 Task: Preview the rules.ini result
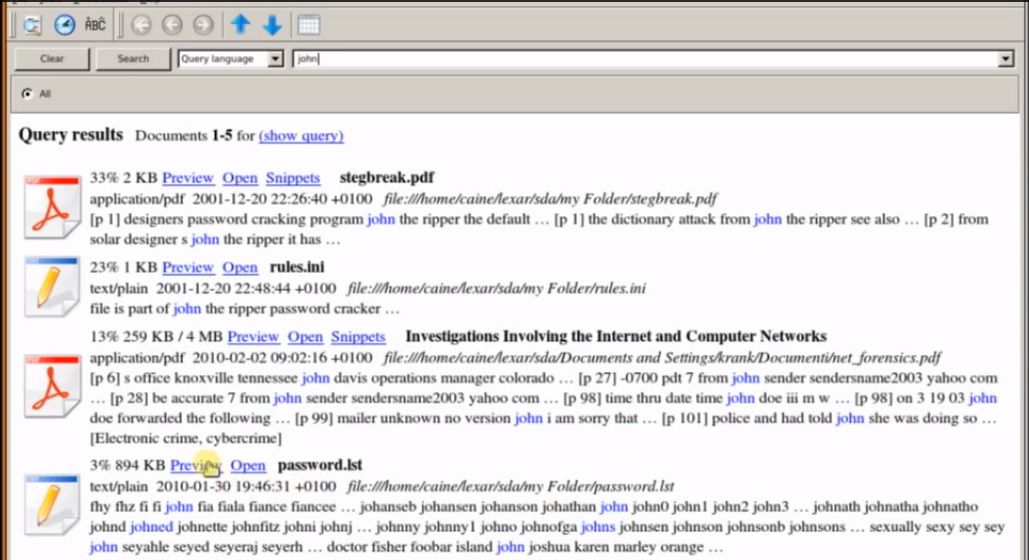188,267
